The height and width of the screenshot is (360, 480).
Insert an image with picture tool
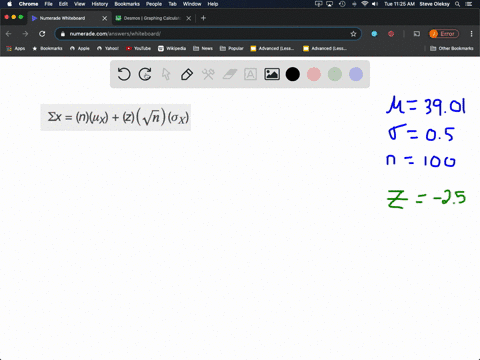click(x=272, y=74)
